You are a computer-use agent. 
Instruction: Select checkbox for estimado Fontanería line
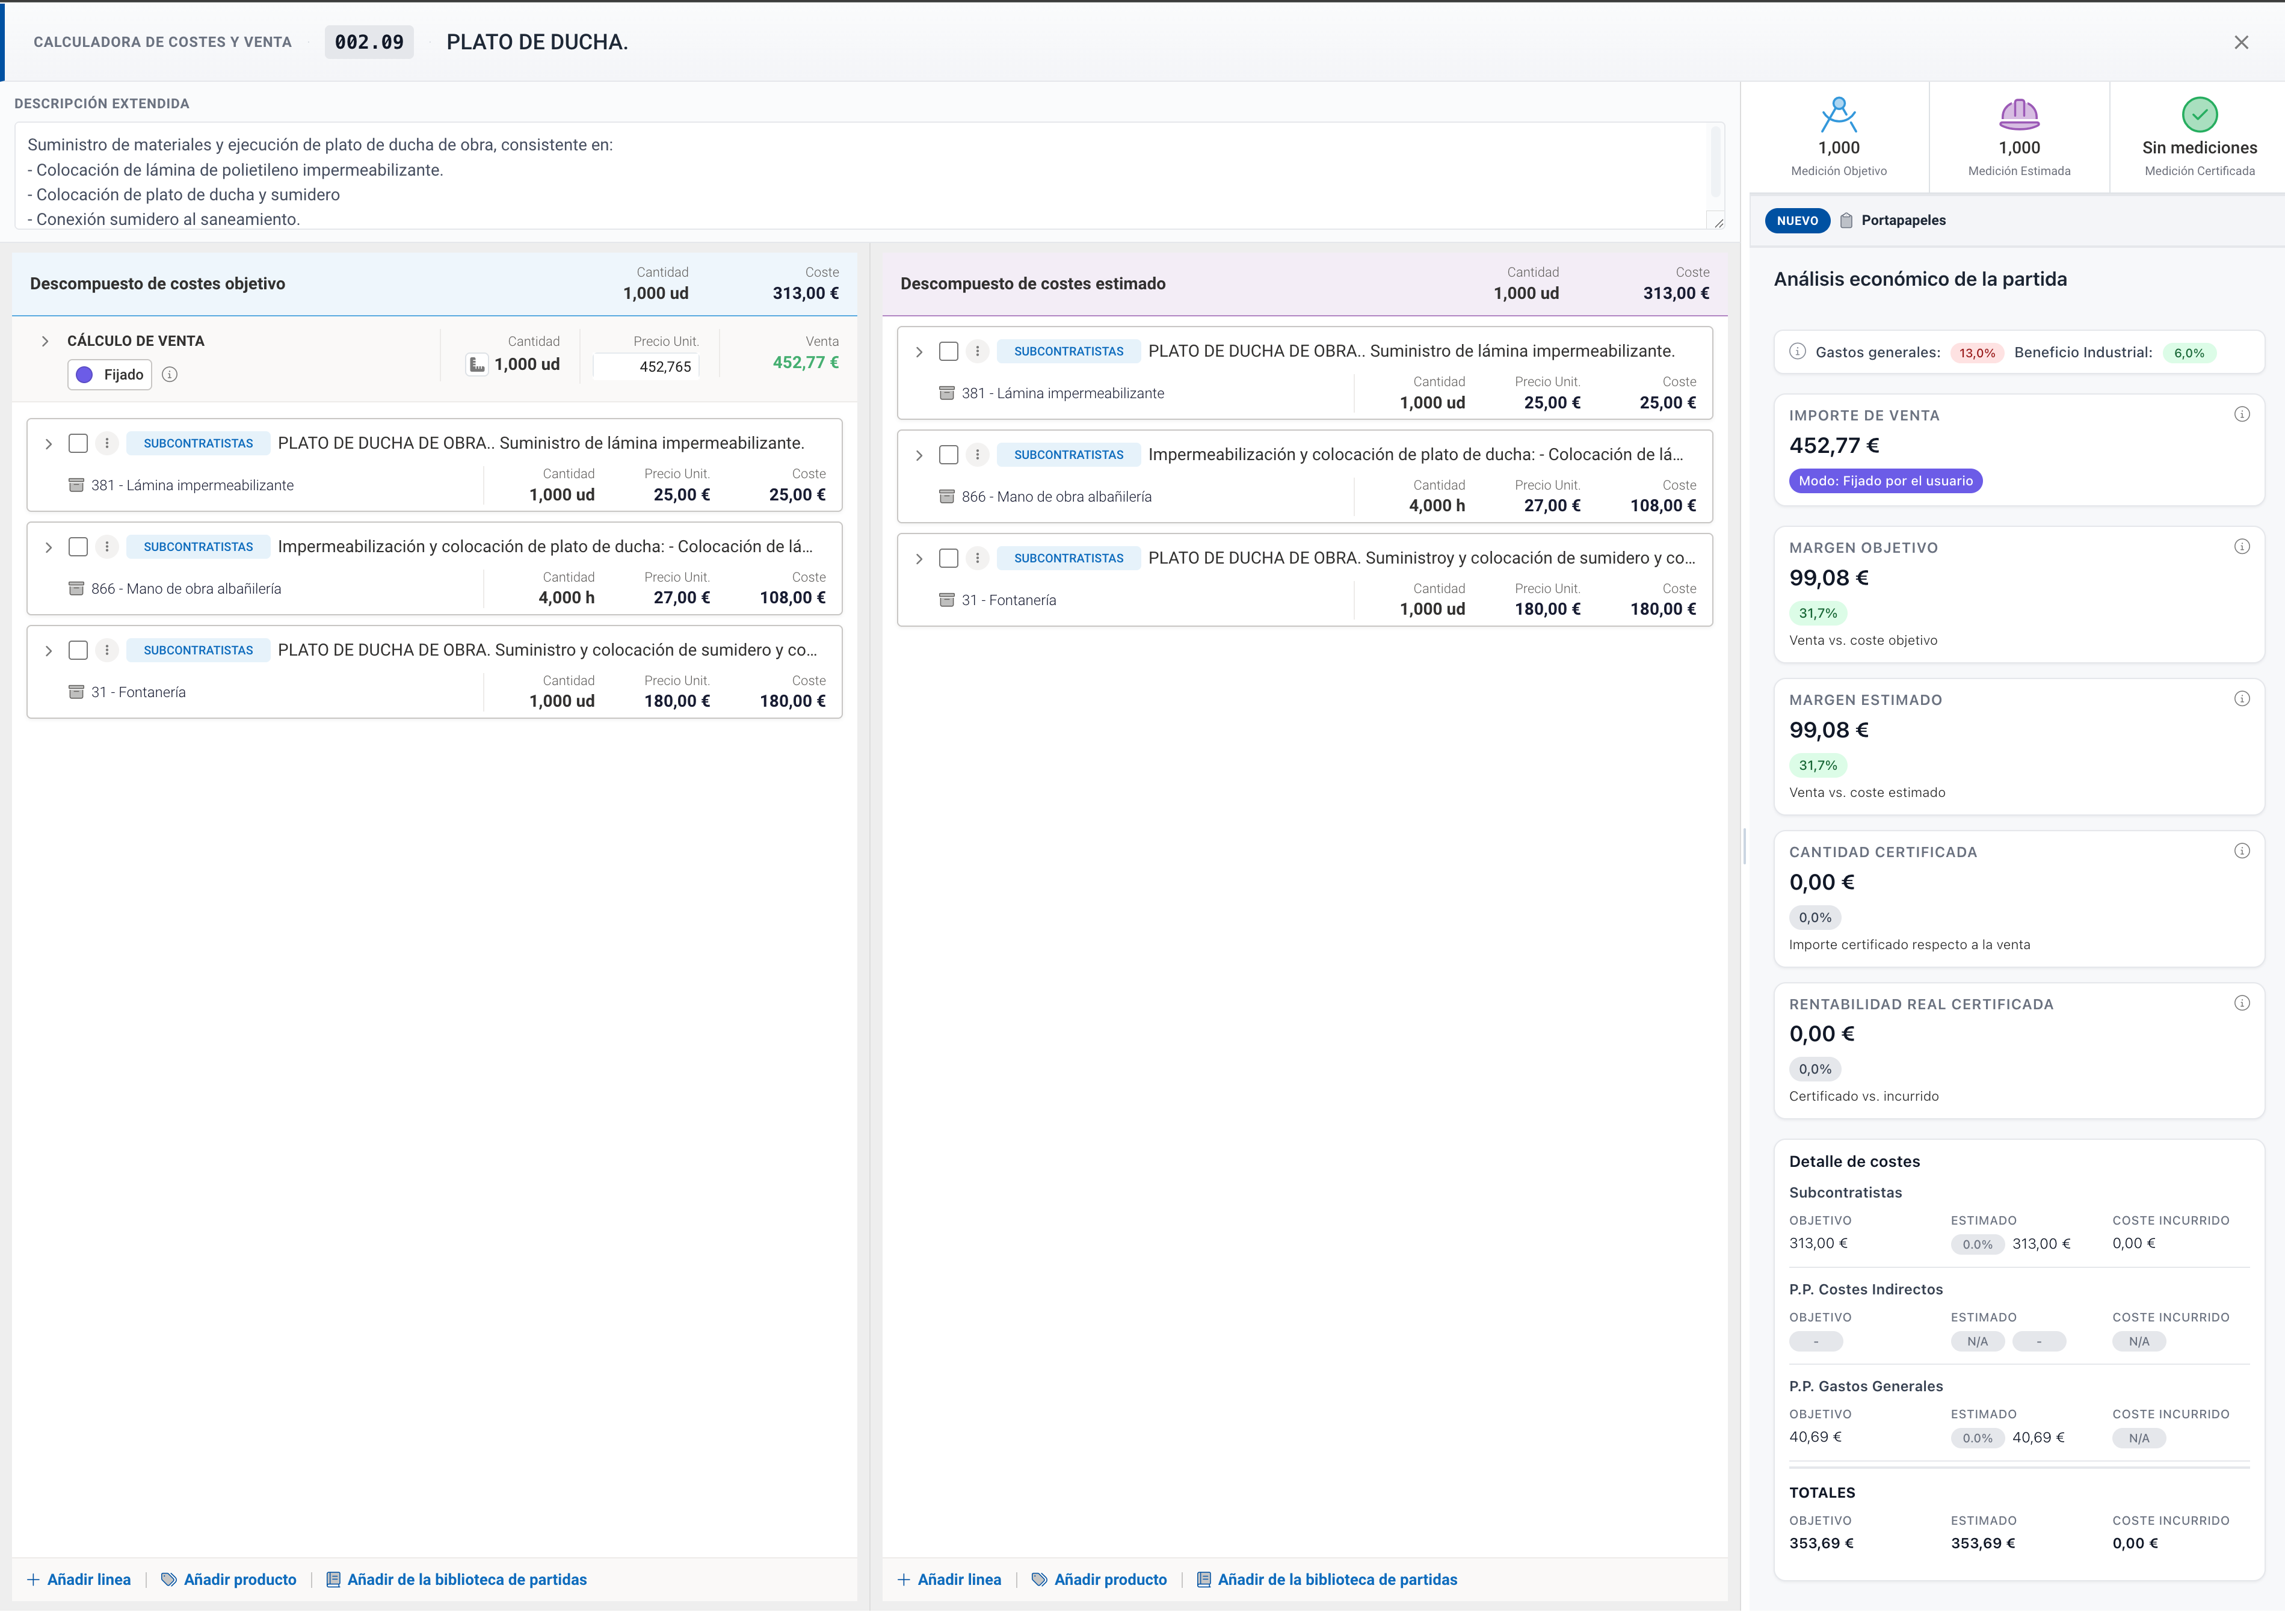pyautogui.click(x=948, y=559)
